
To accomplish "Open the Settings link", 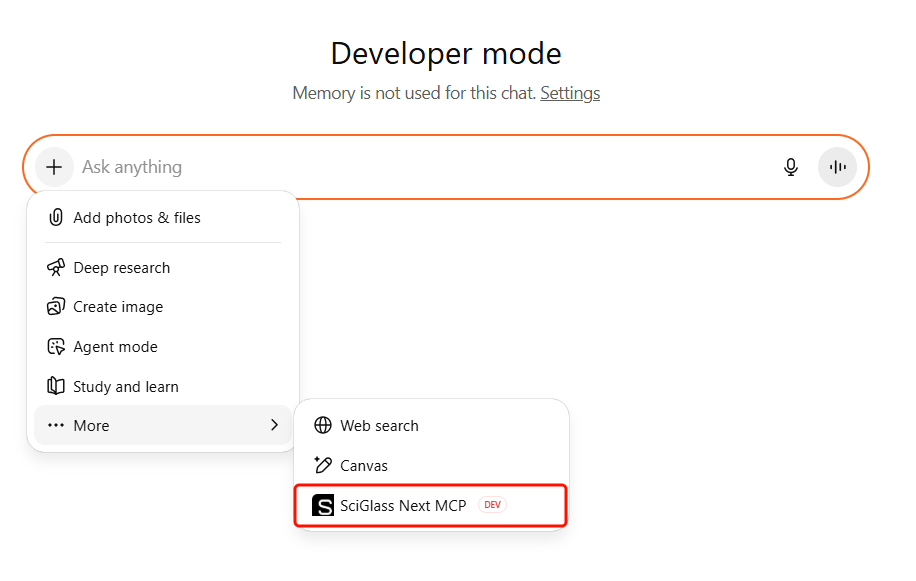I will pos(570,93).
